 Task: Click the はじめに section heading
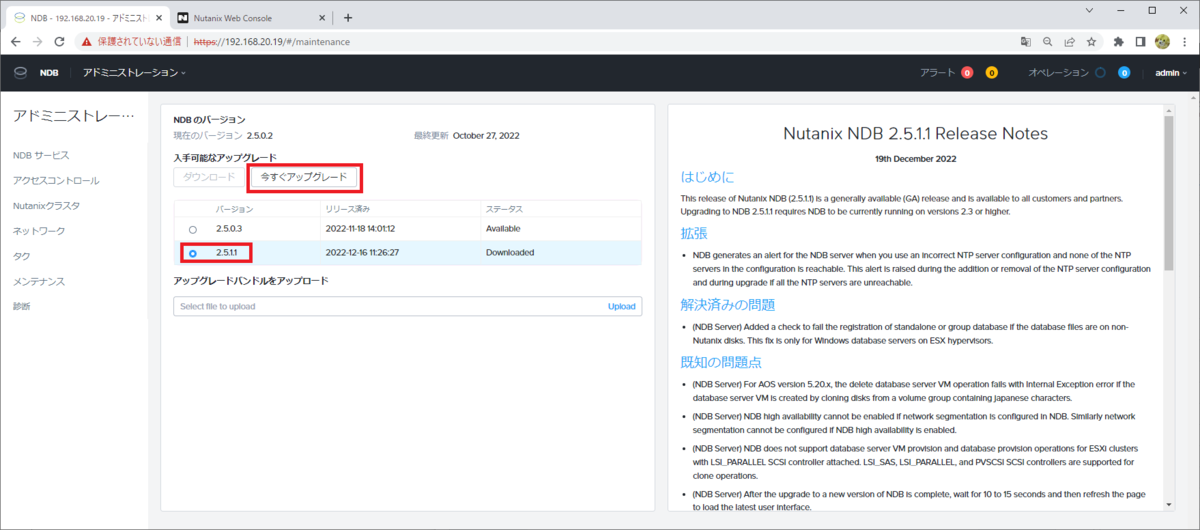click(707, 177)
